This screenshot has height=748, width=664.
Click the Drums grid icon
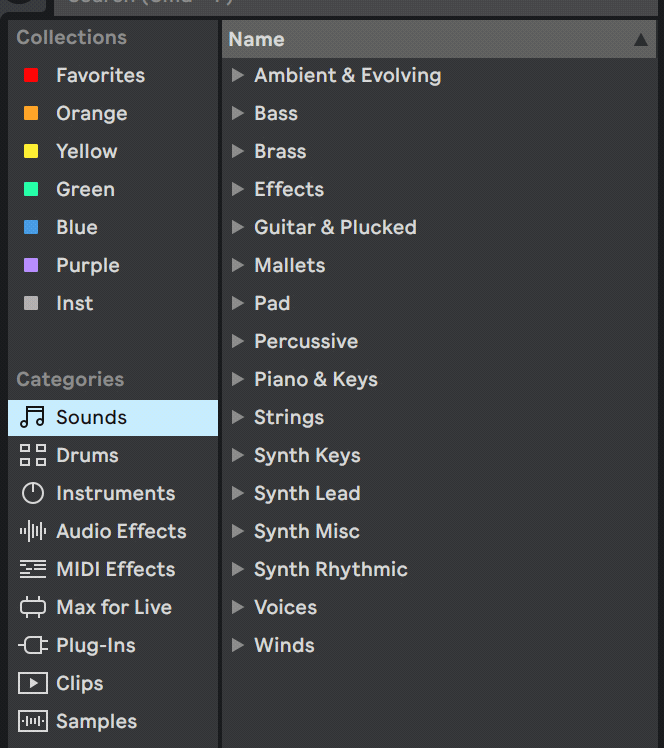pyautogui.click(x=32, y=455)
